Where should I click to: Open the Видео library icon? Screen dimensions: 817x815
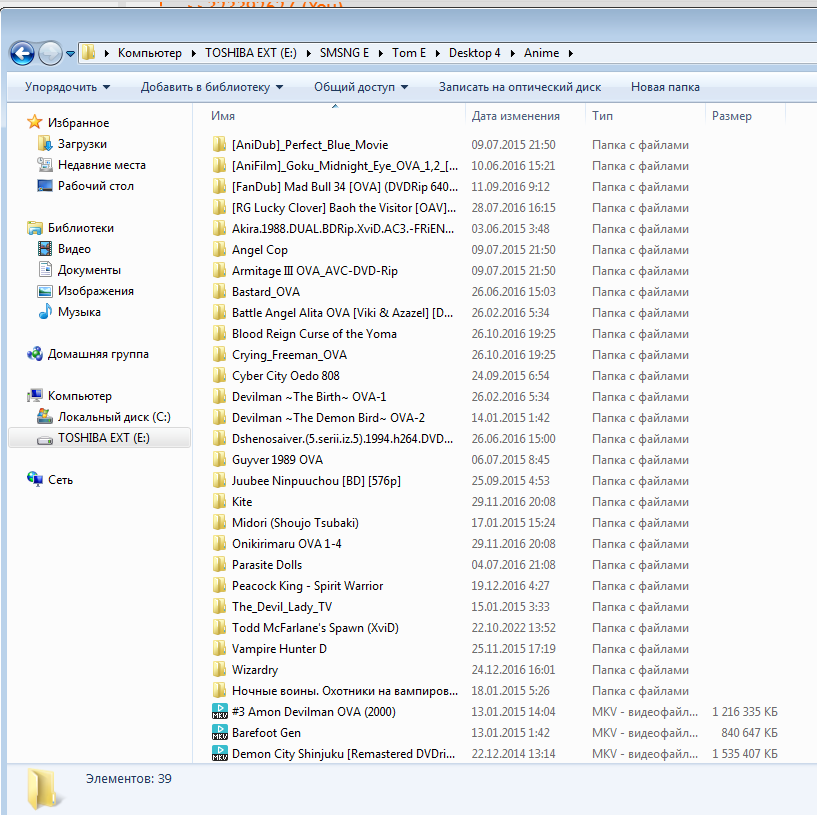point(45,249)
